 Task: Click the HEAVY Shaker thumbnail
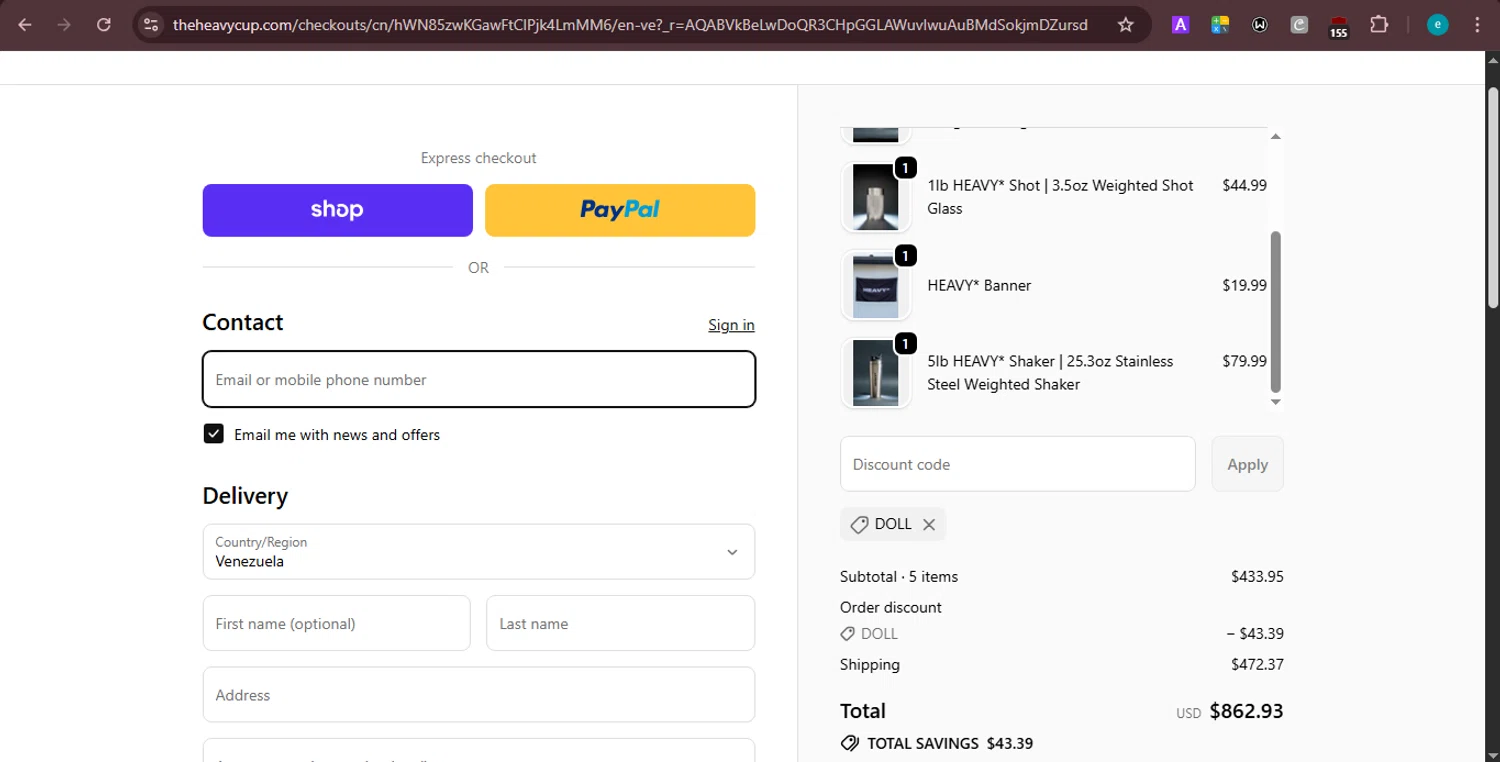[x=876, y=373]
